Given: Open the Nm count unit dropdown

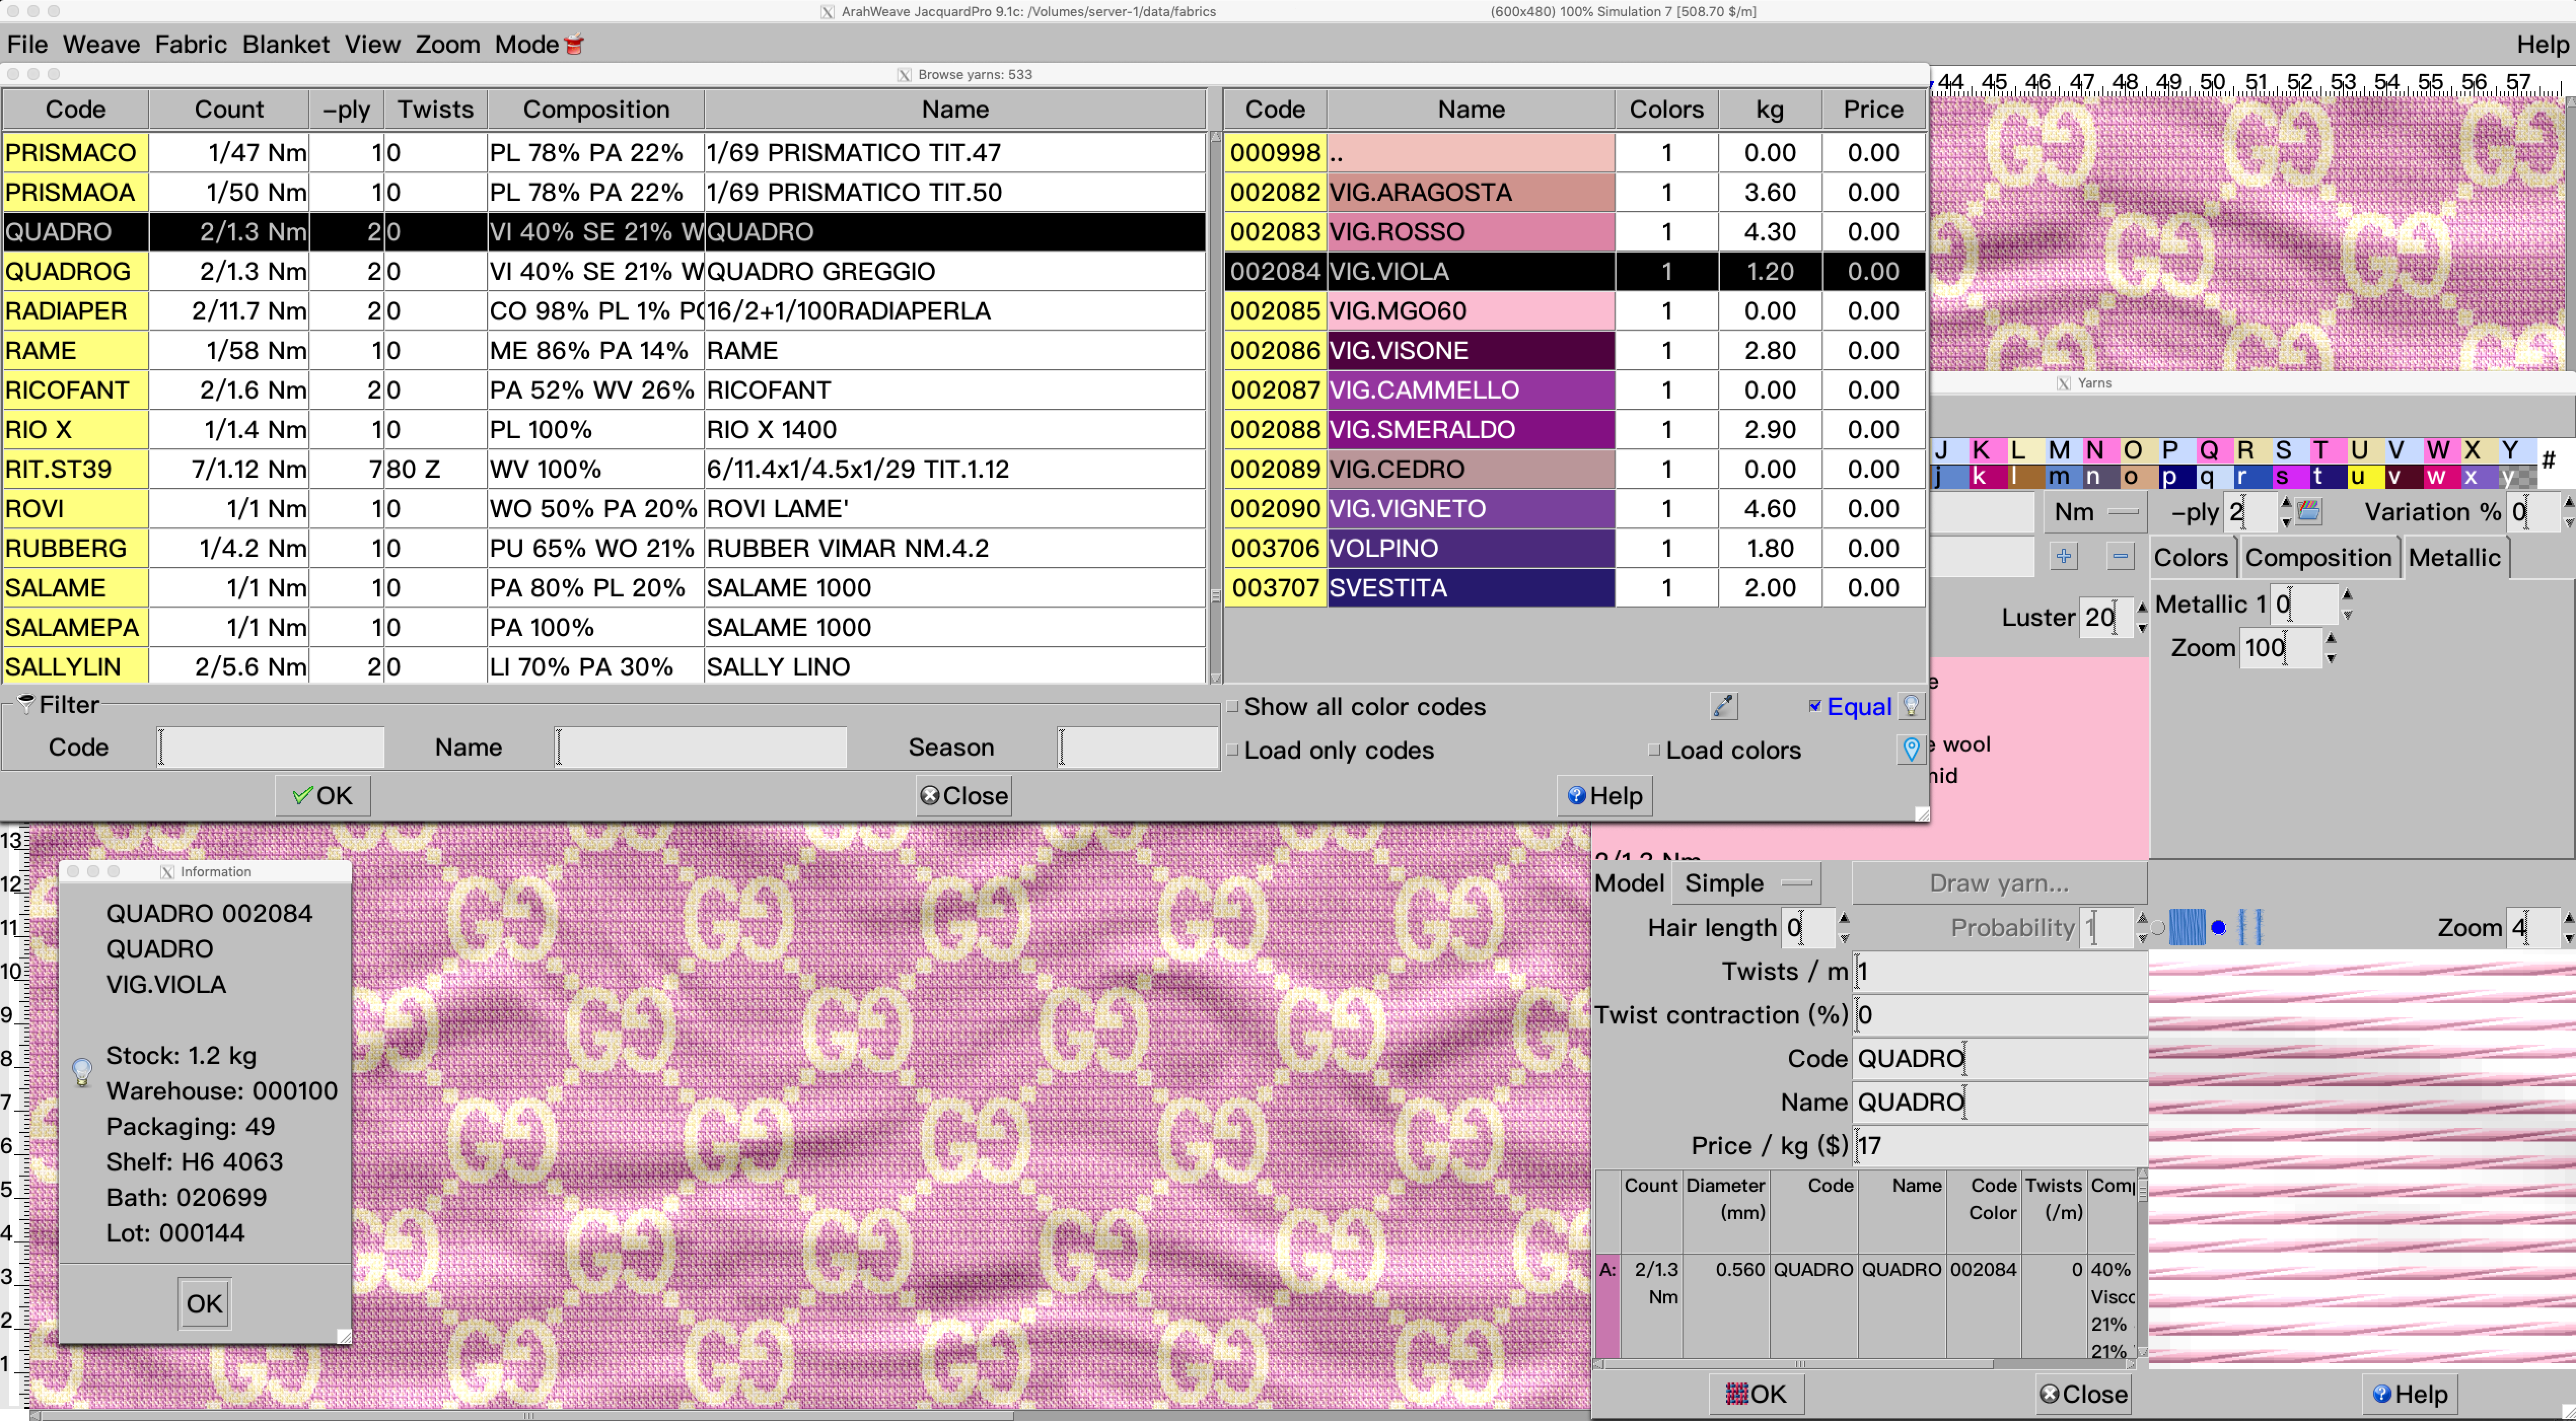Looking at the screenshot, I should [x=2095, y=512].
